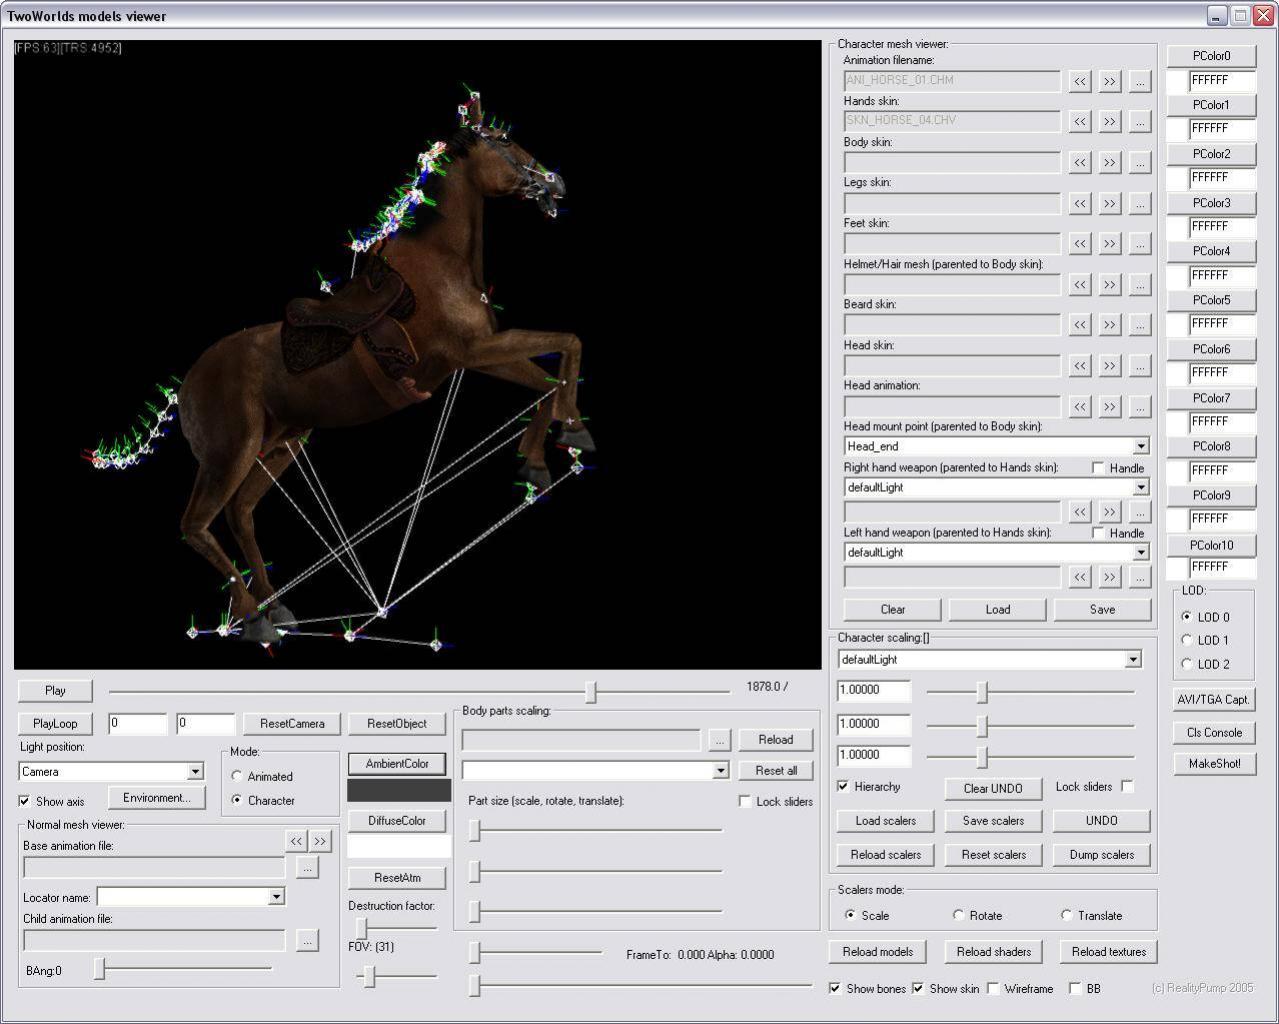Click previous arrows for Head skin

pos(1079,366)
